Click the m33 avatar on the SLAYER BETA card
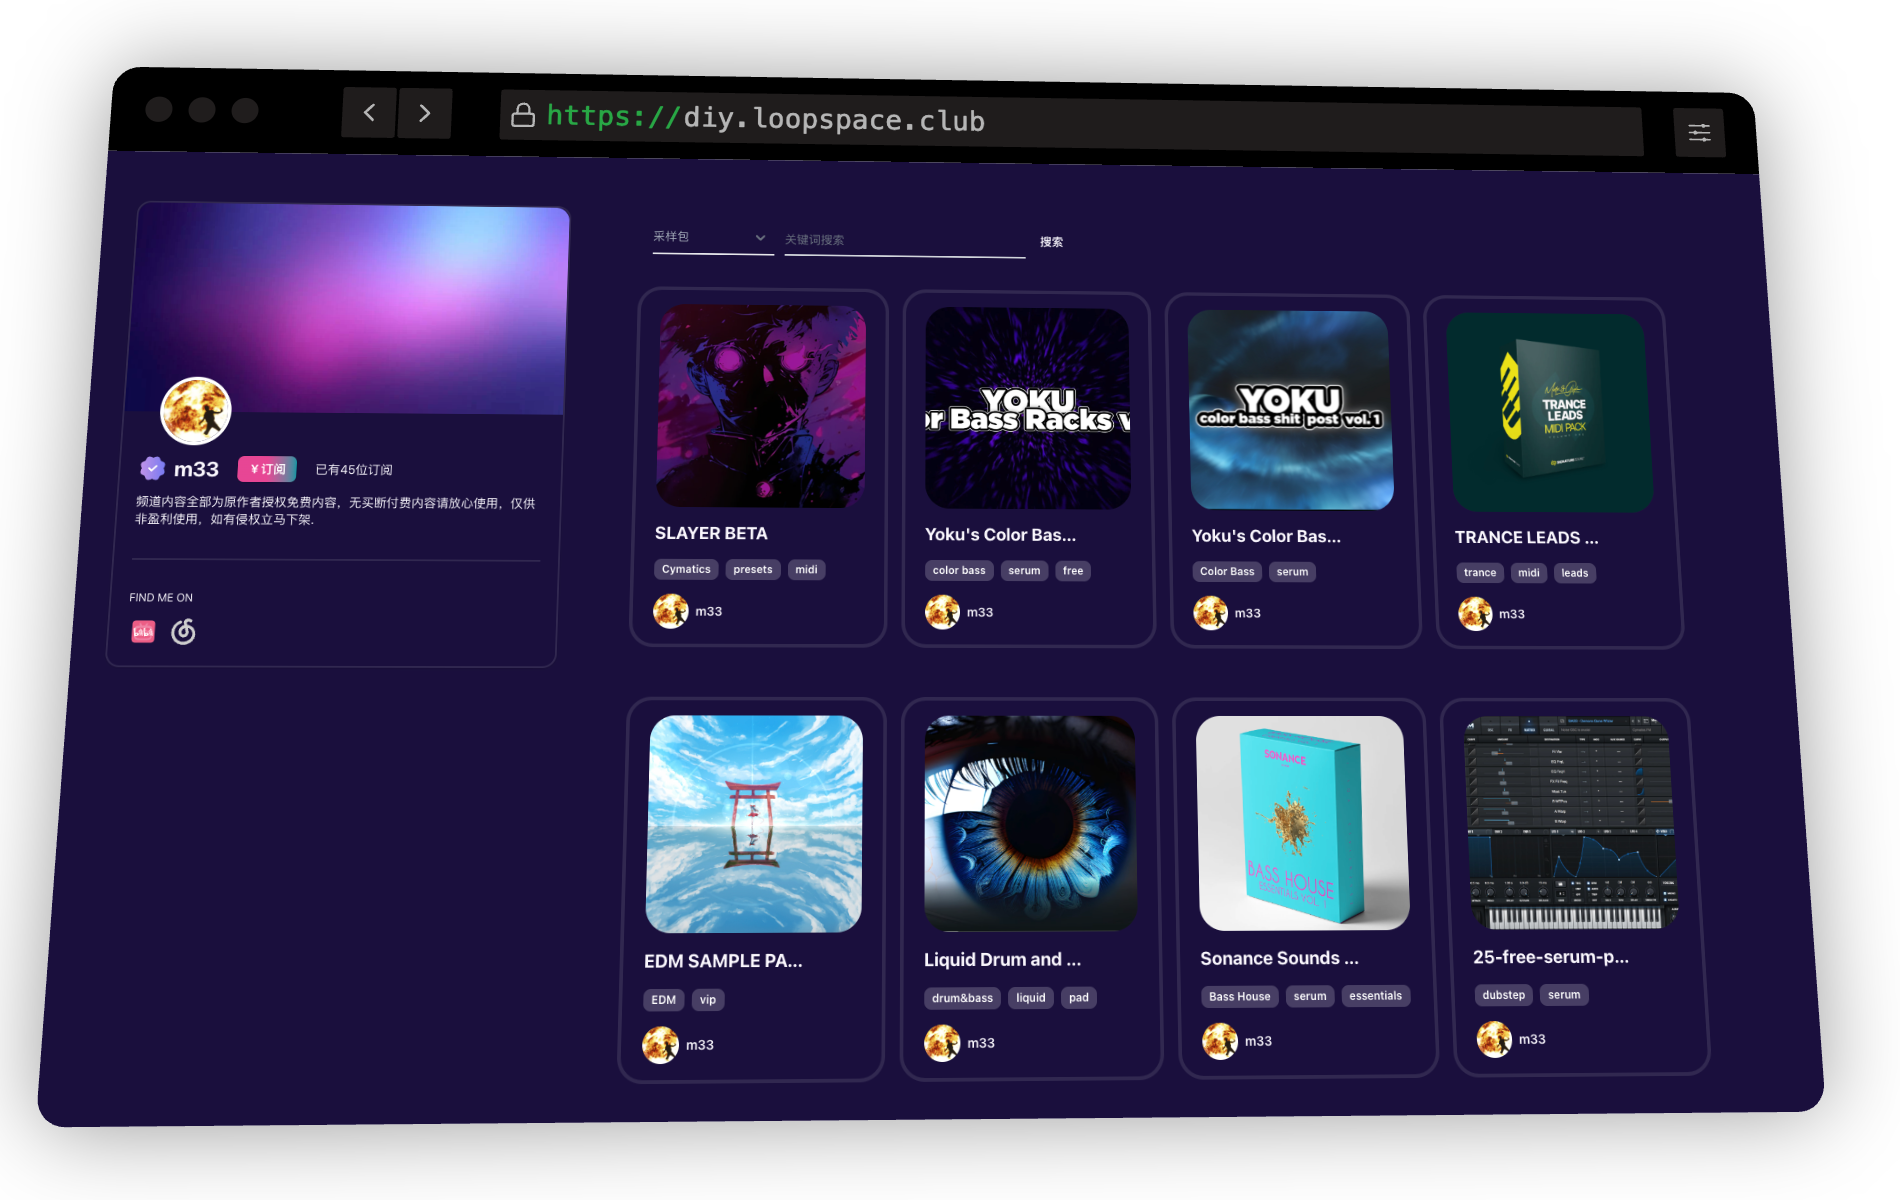Image resolution: width=1900 pixels, height=1200 pixels. pos(673,610)
